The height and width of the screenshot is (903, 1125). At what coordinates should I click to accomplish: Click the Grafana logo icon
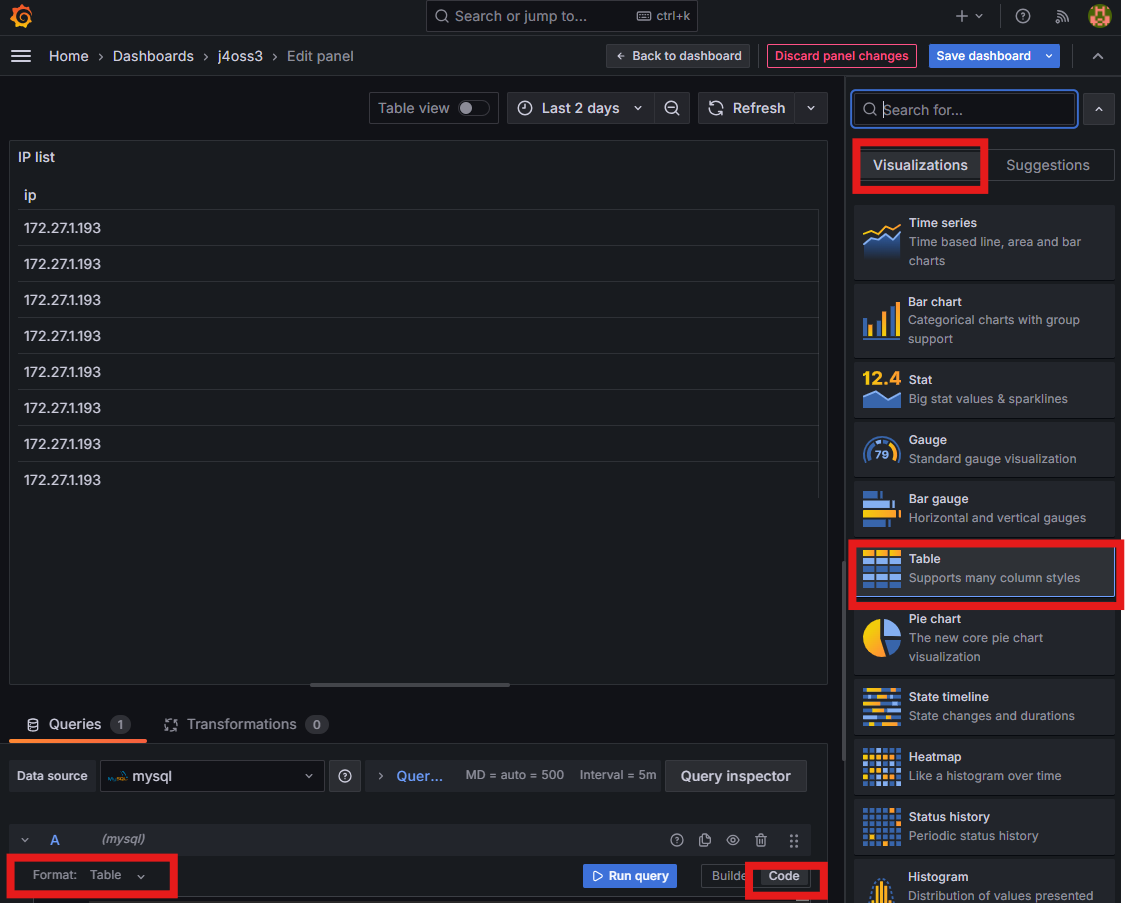(21, 16)
